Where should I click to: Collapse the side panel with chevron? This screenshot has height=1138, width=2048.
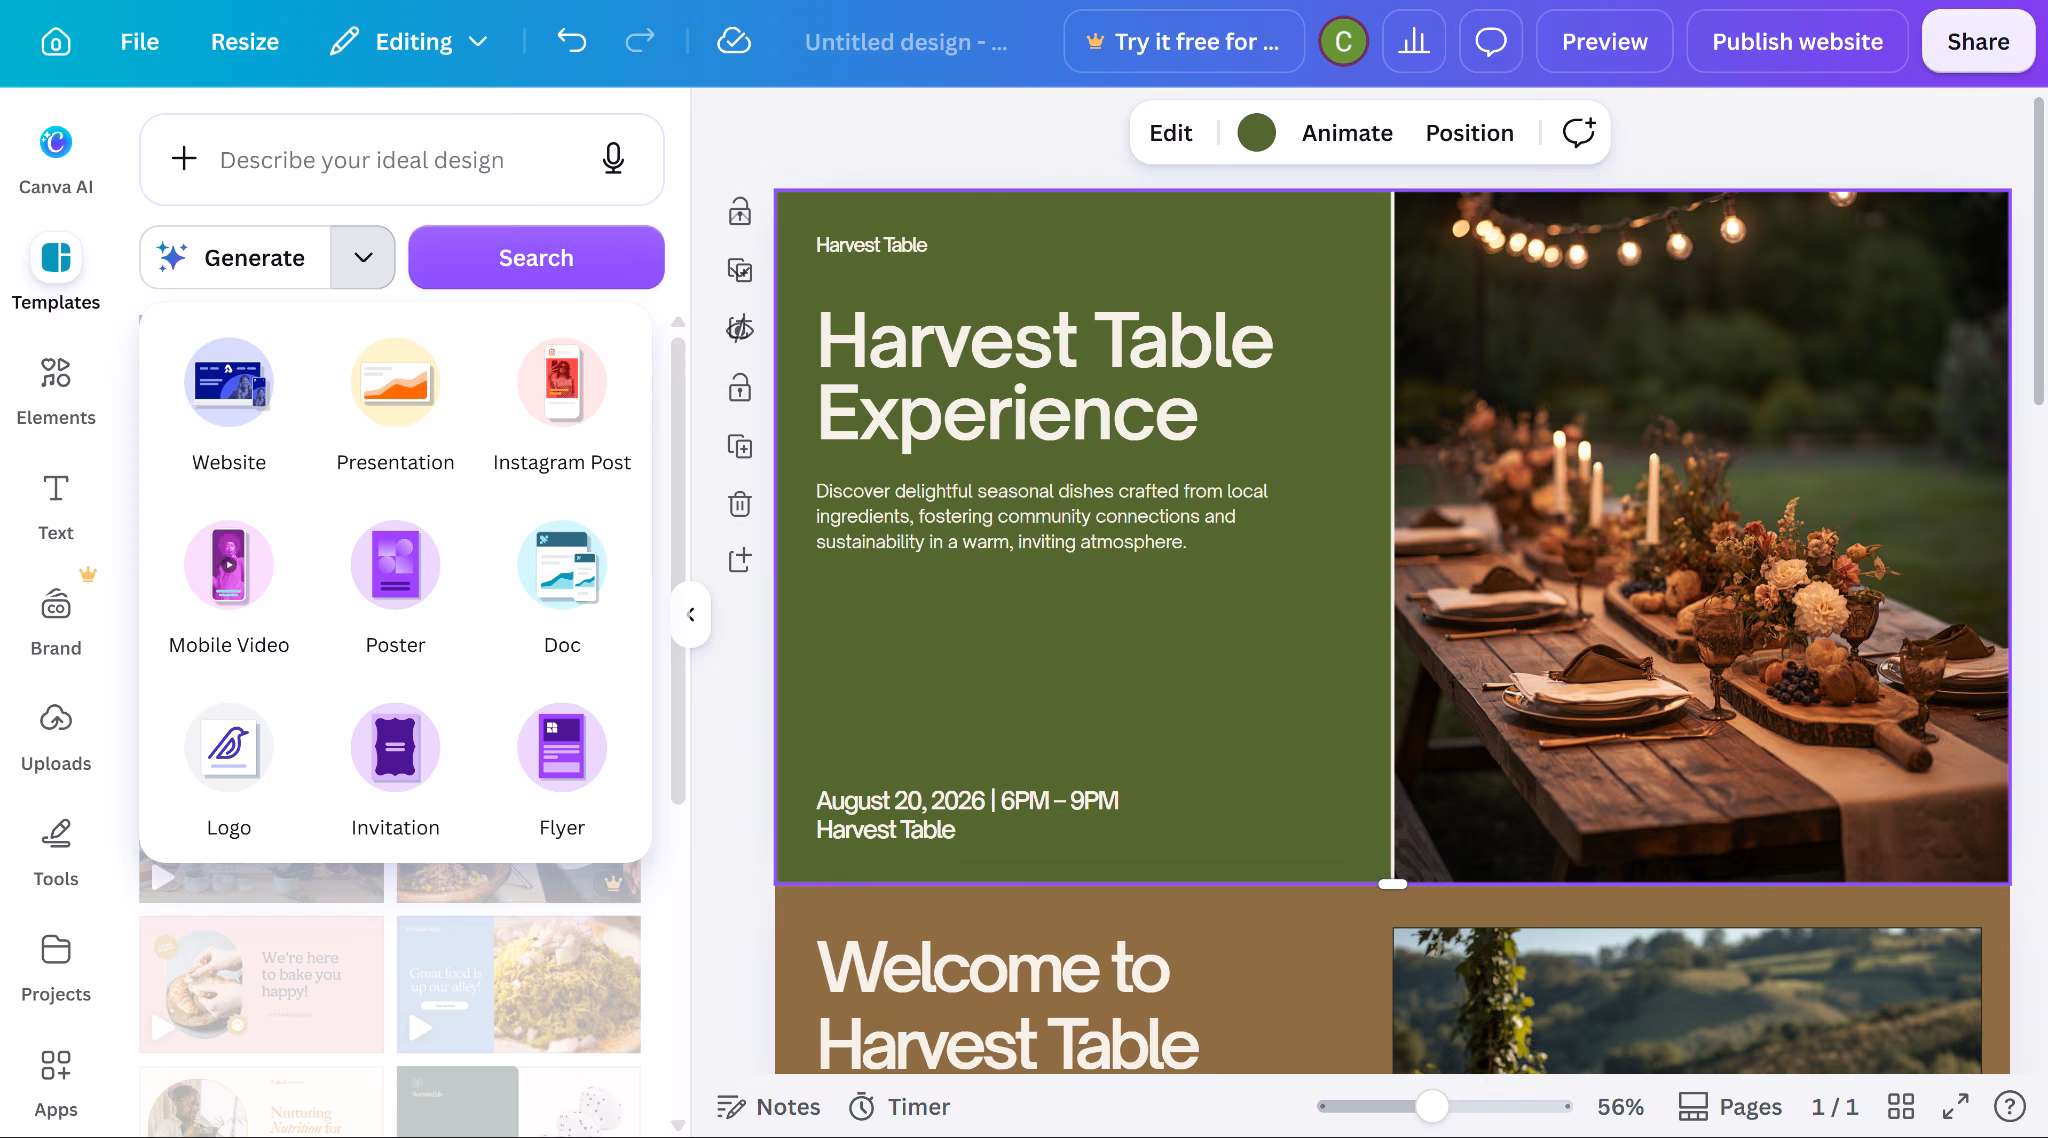click(691, 614)
